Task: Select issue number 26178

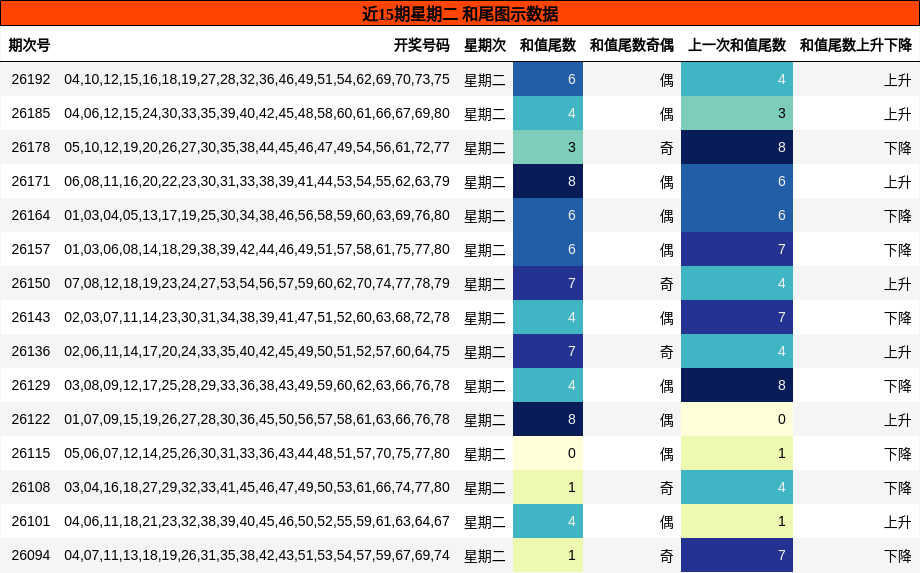Action: 31,147
